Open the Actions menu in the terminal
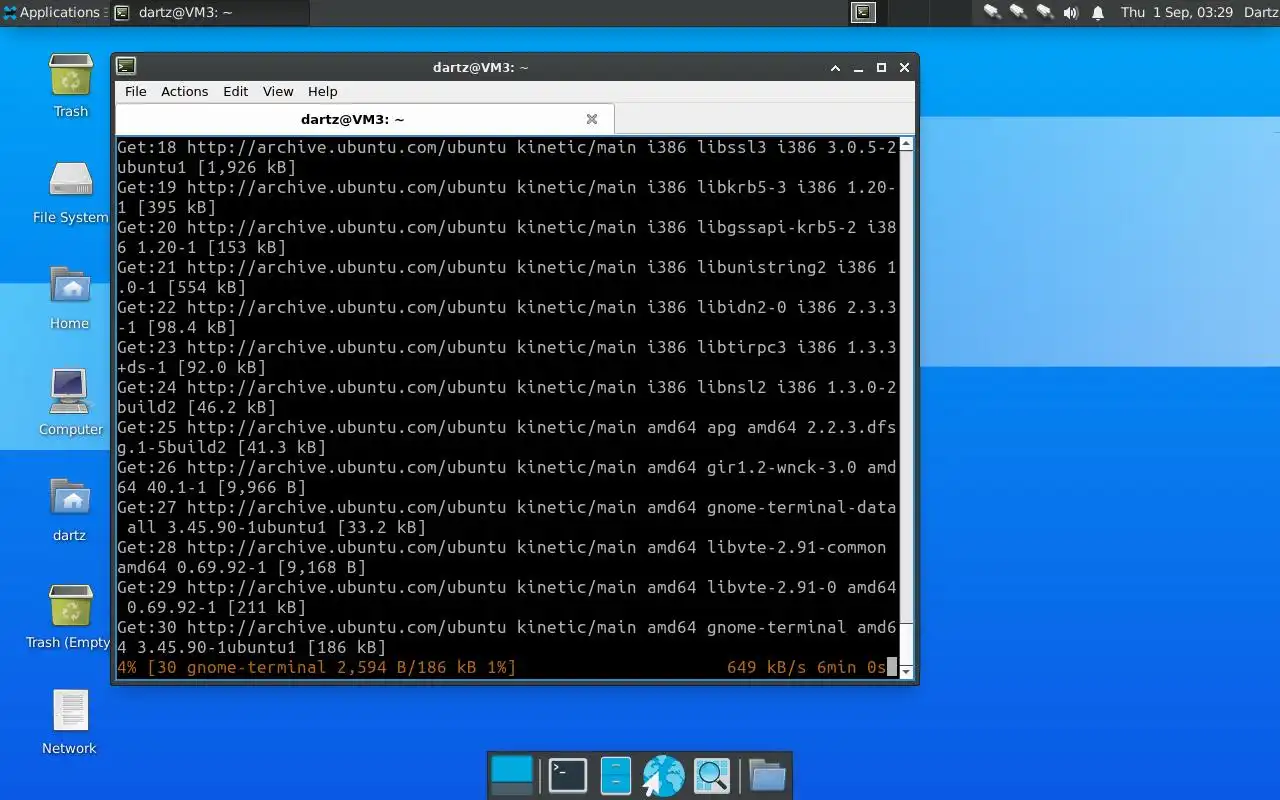The height and width of the screenshot is (800, 1280). coord(185,91)
